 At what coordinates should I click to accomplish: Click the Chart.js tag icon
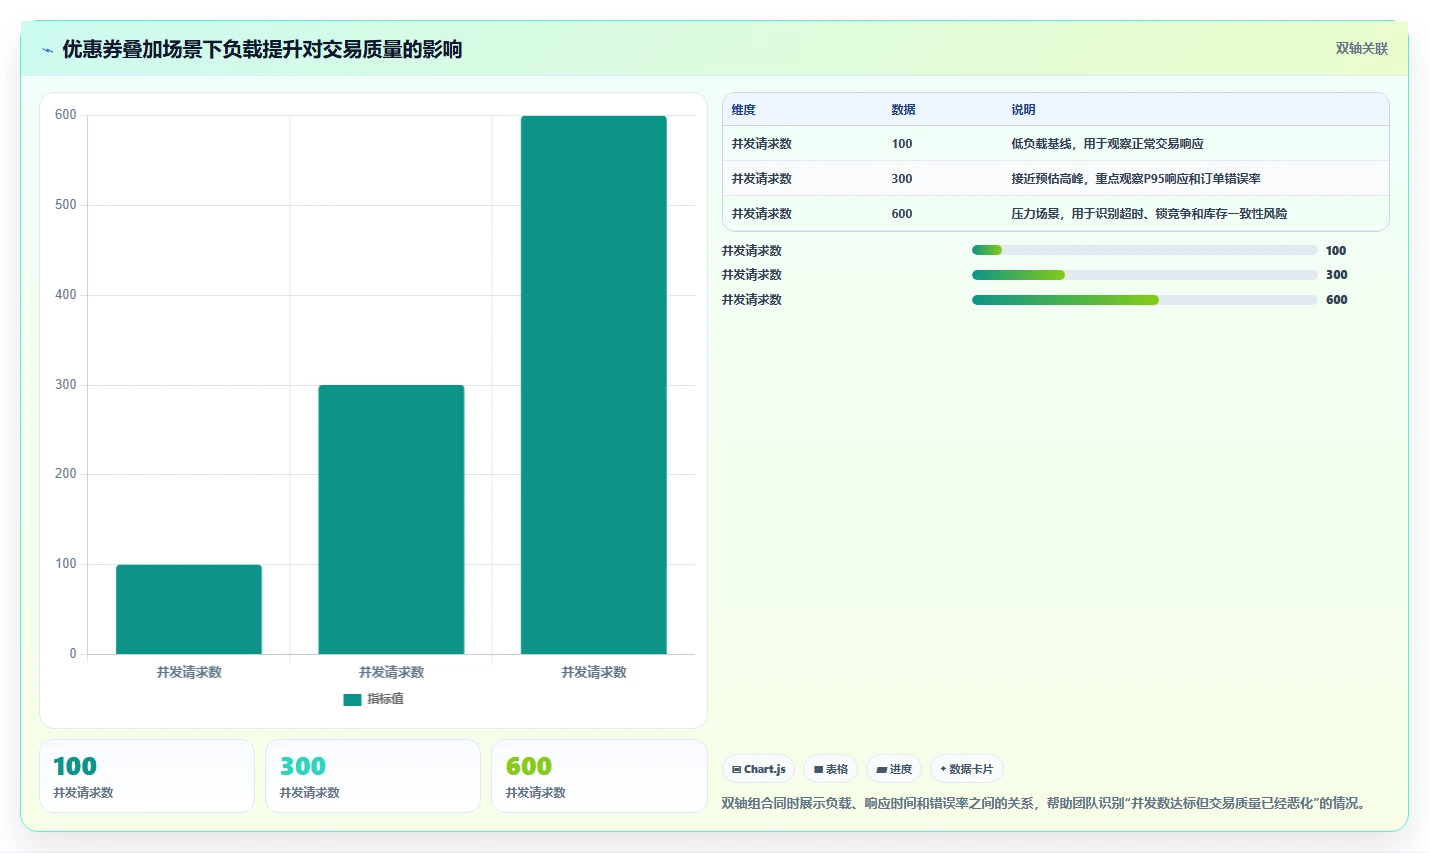pos(737,770)
